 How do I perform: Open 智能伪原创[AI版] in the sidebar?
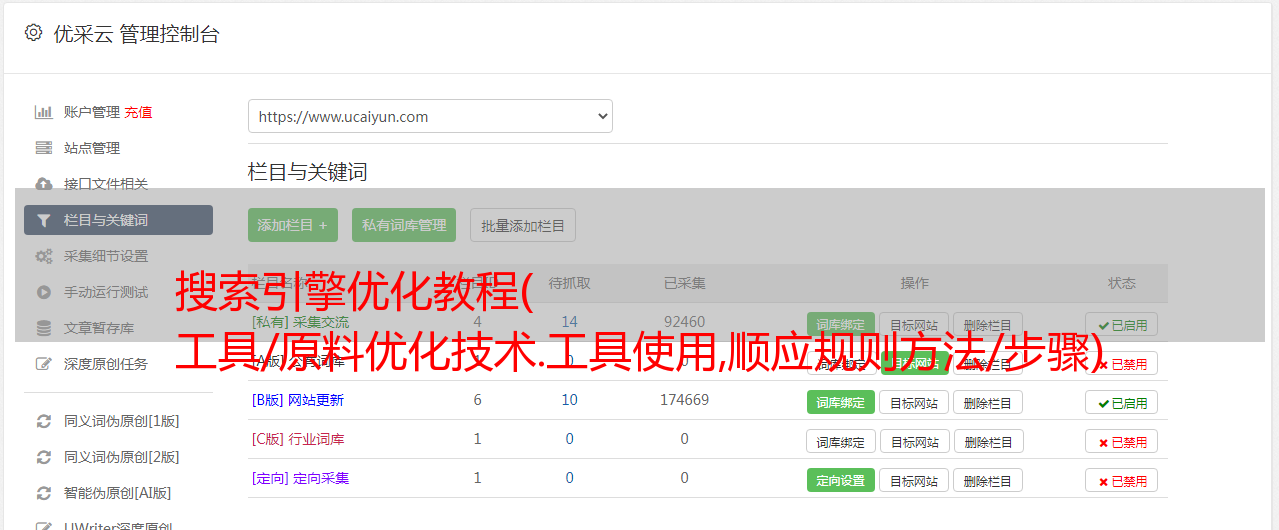coord(118,493)
